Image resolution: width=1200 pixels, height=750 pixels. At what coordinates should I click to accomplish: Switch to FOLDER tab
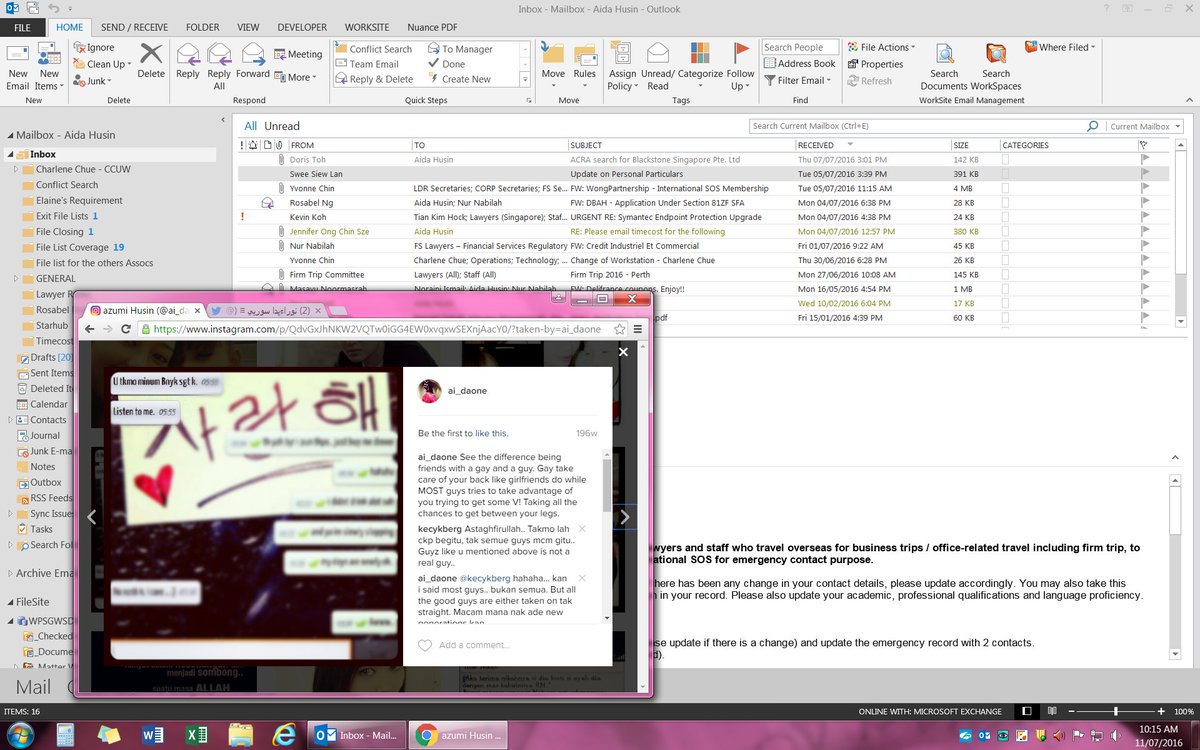(202, 27)
